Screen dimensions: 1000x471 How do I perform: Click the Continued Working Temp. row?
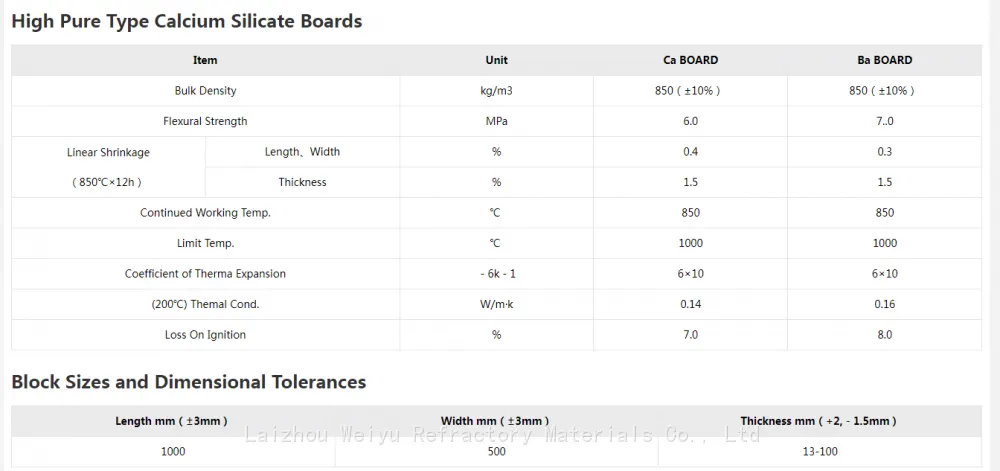(496, 213)
